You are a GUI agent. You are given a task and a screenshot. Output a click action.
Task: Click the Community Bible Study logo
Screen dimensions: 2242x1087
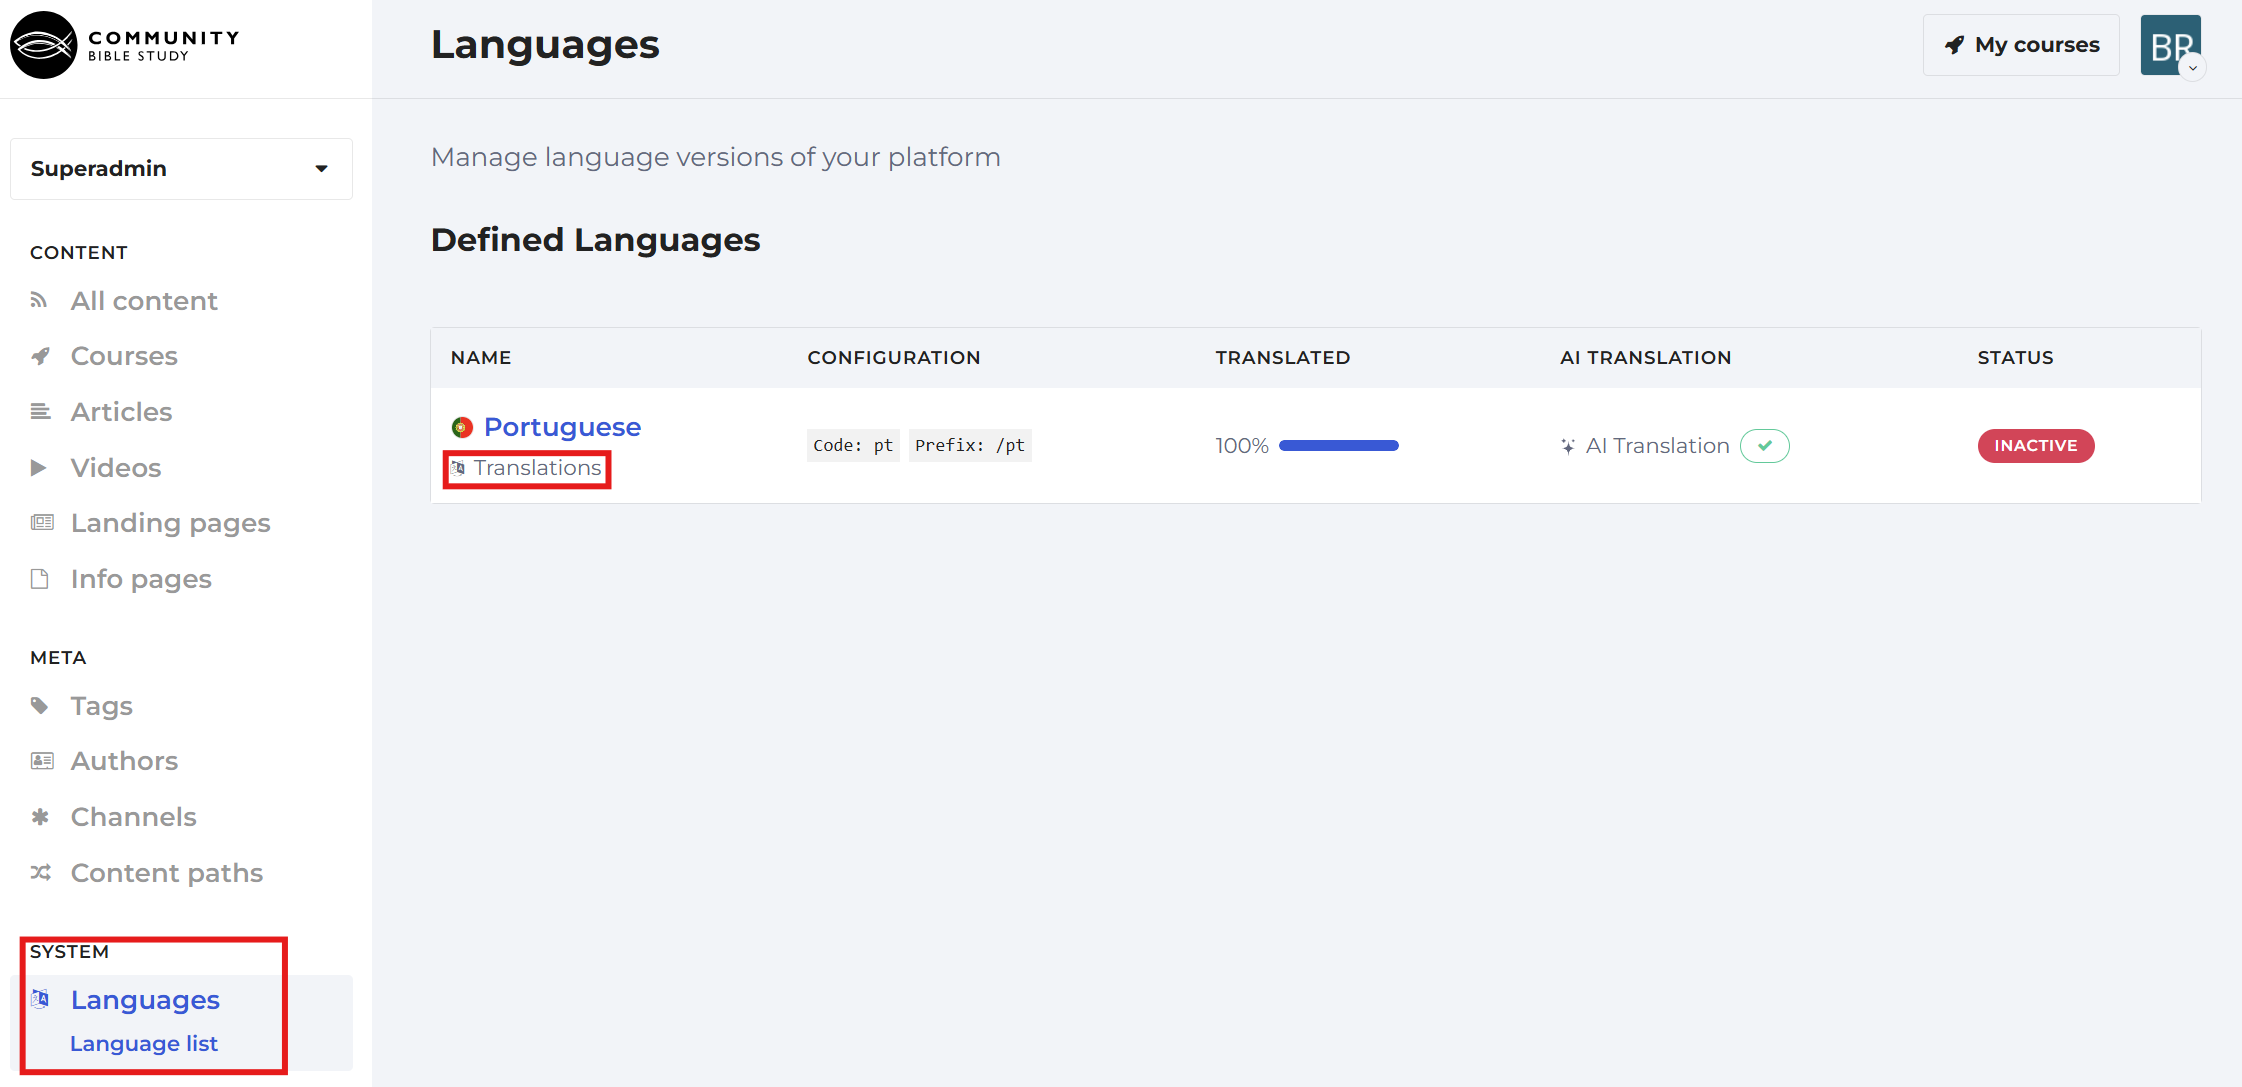tap(126, 45)
